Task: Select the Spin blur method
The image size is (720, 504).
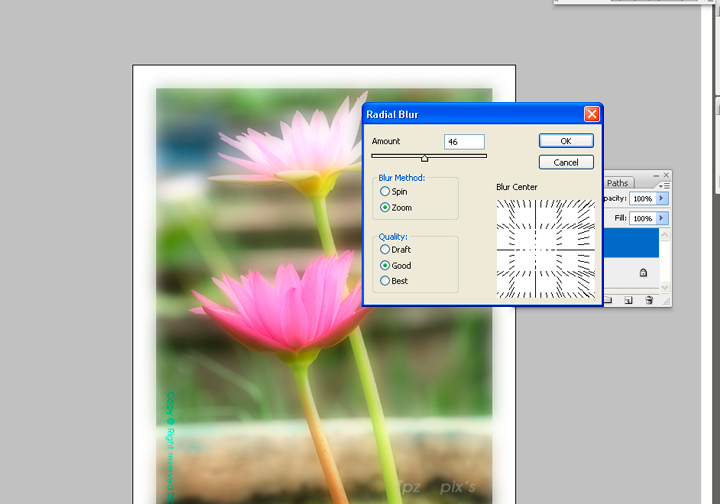Action: (x=385, y=191)
